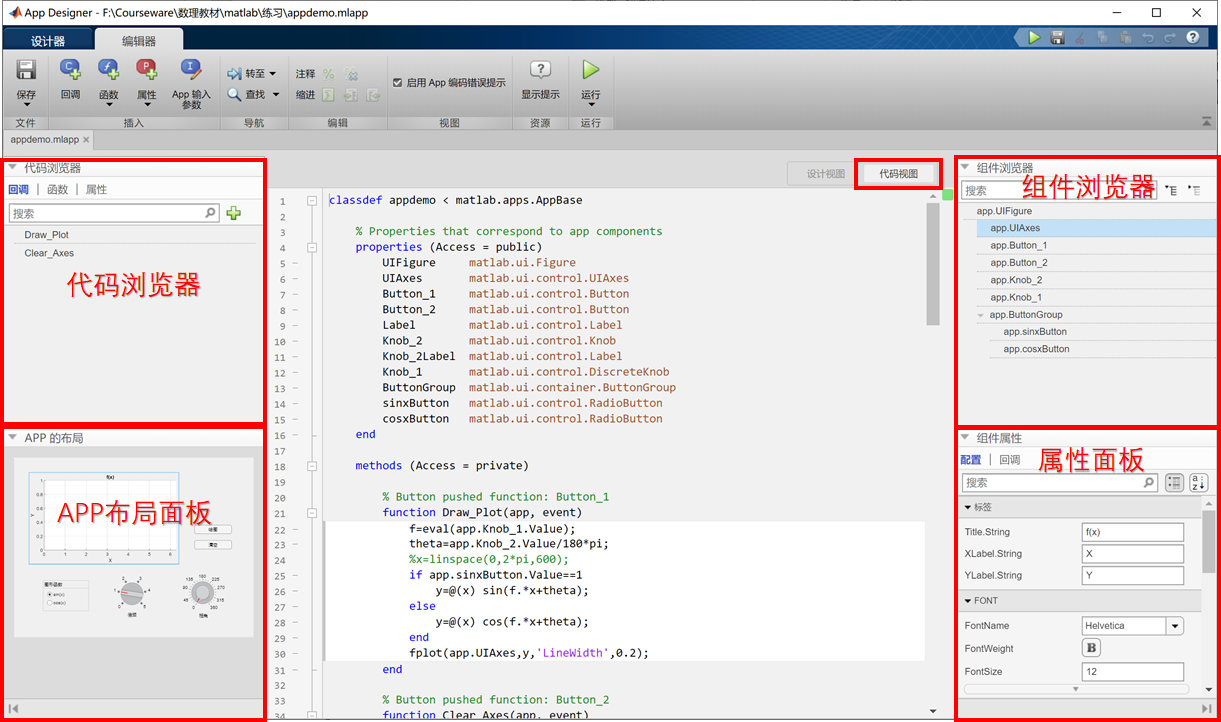Image resolution: width=1221 pixels, height=722 pixels.
Task: Click the green plus add-callback icon
Action: [234, 213]
